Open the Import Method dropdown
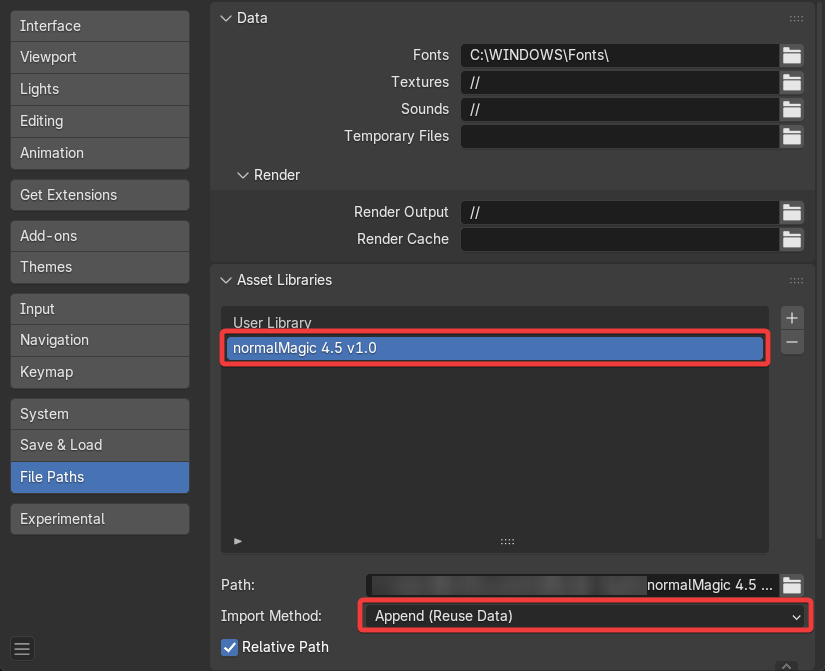This screenshot has height=671, width=825. [x=586, y=616]
